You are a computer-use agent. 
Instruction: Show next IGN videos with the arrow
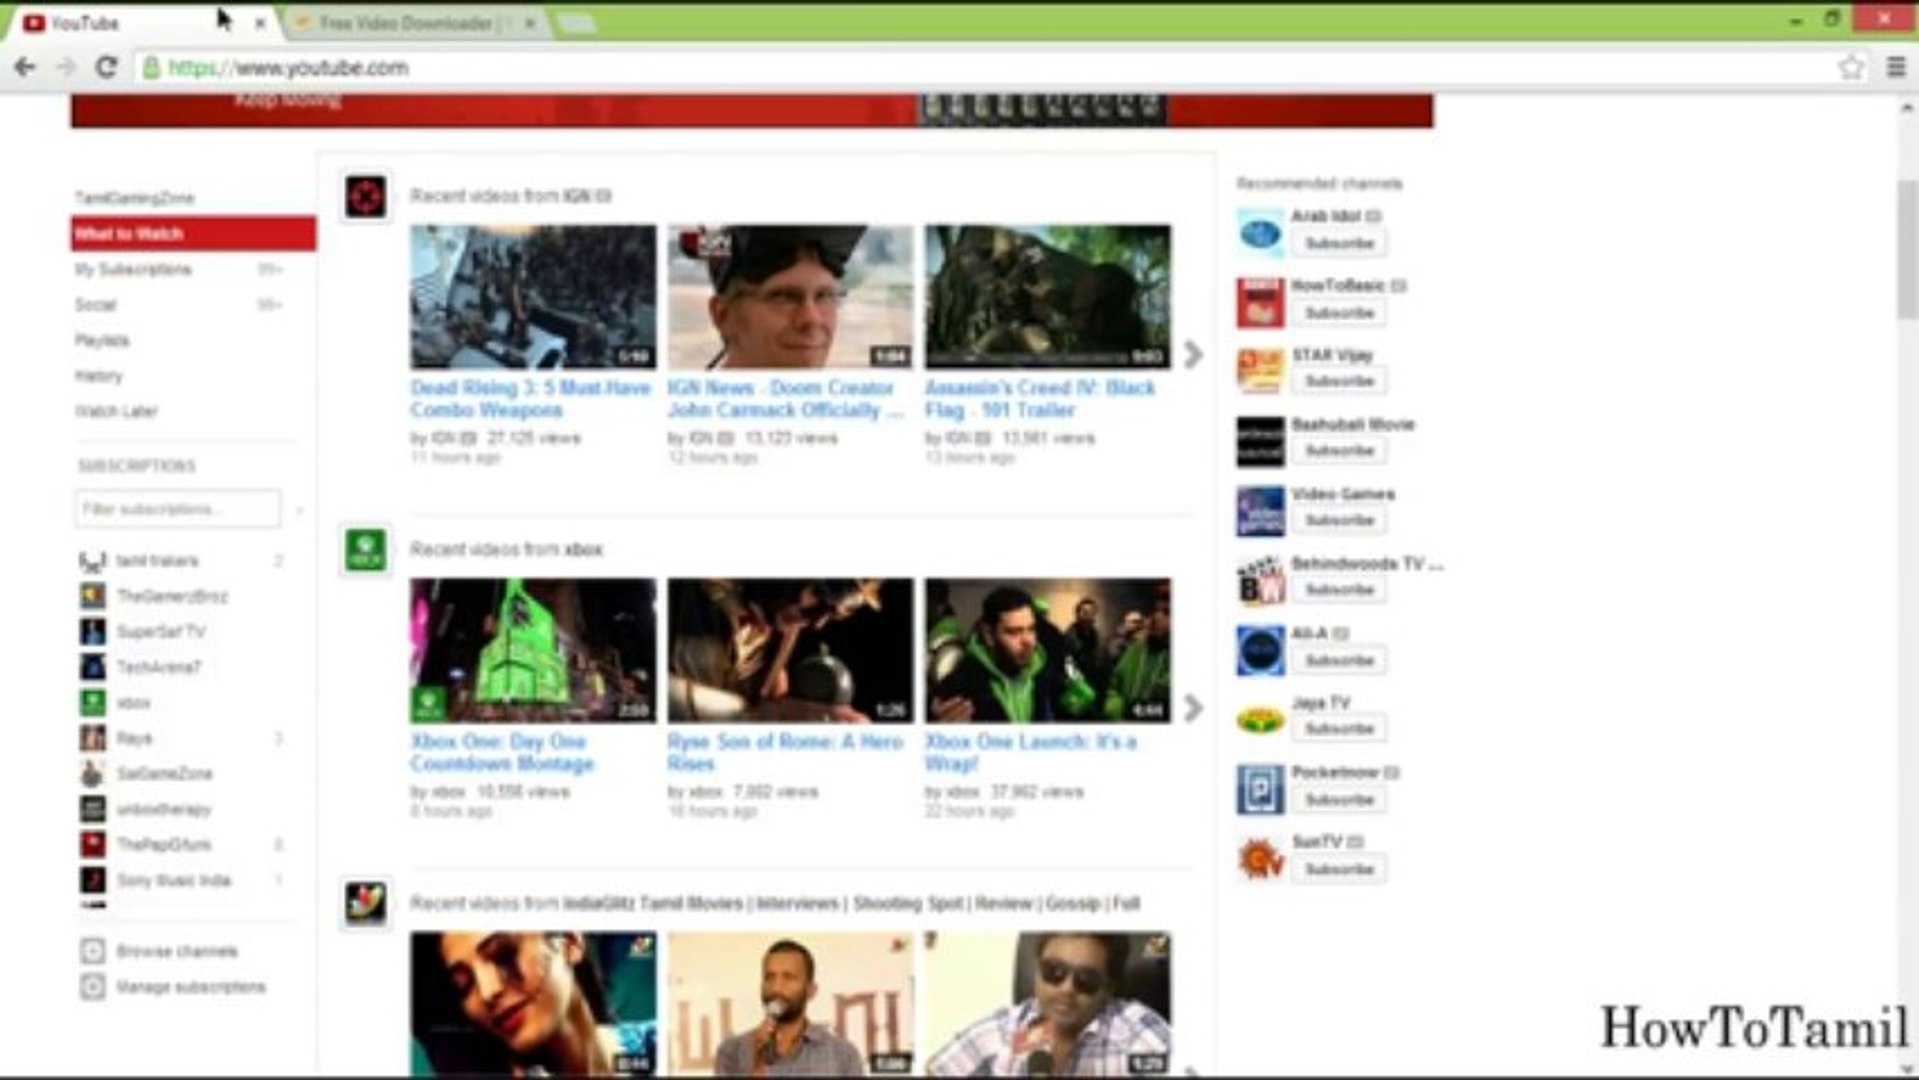tap(1193, 355)
